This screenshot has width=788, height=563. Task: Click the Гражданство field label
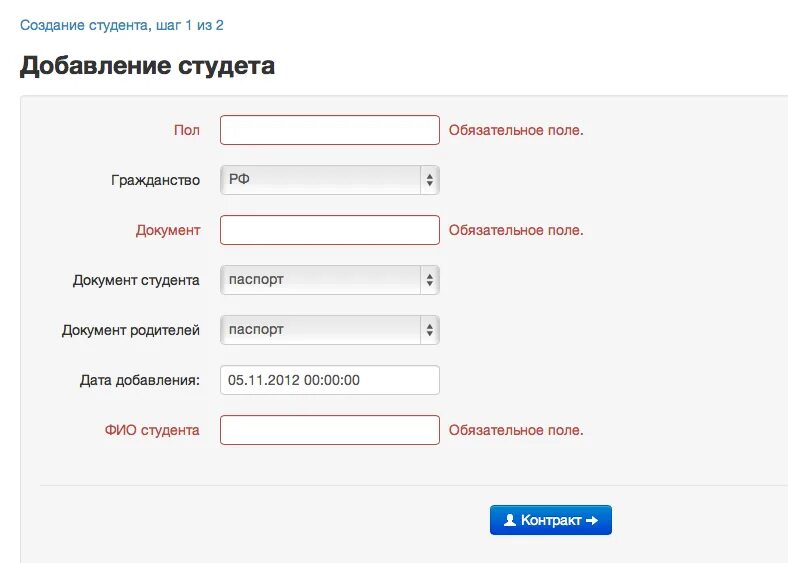155,180
